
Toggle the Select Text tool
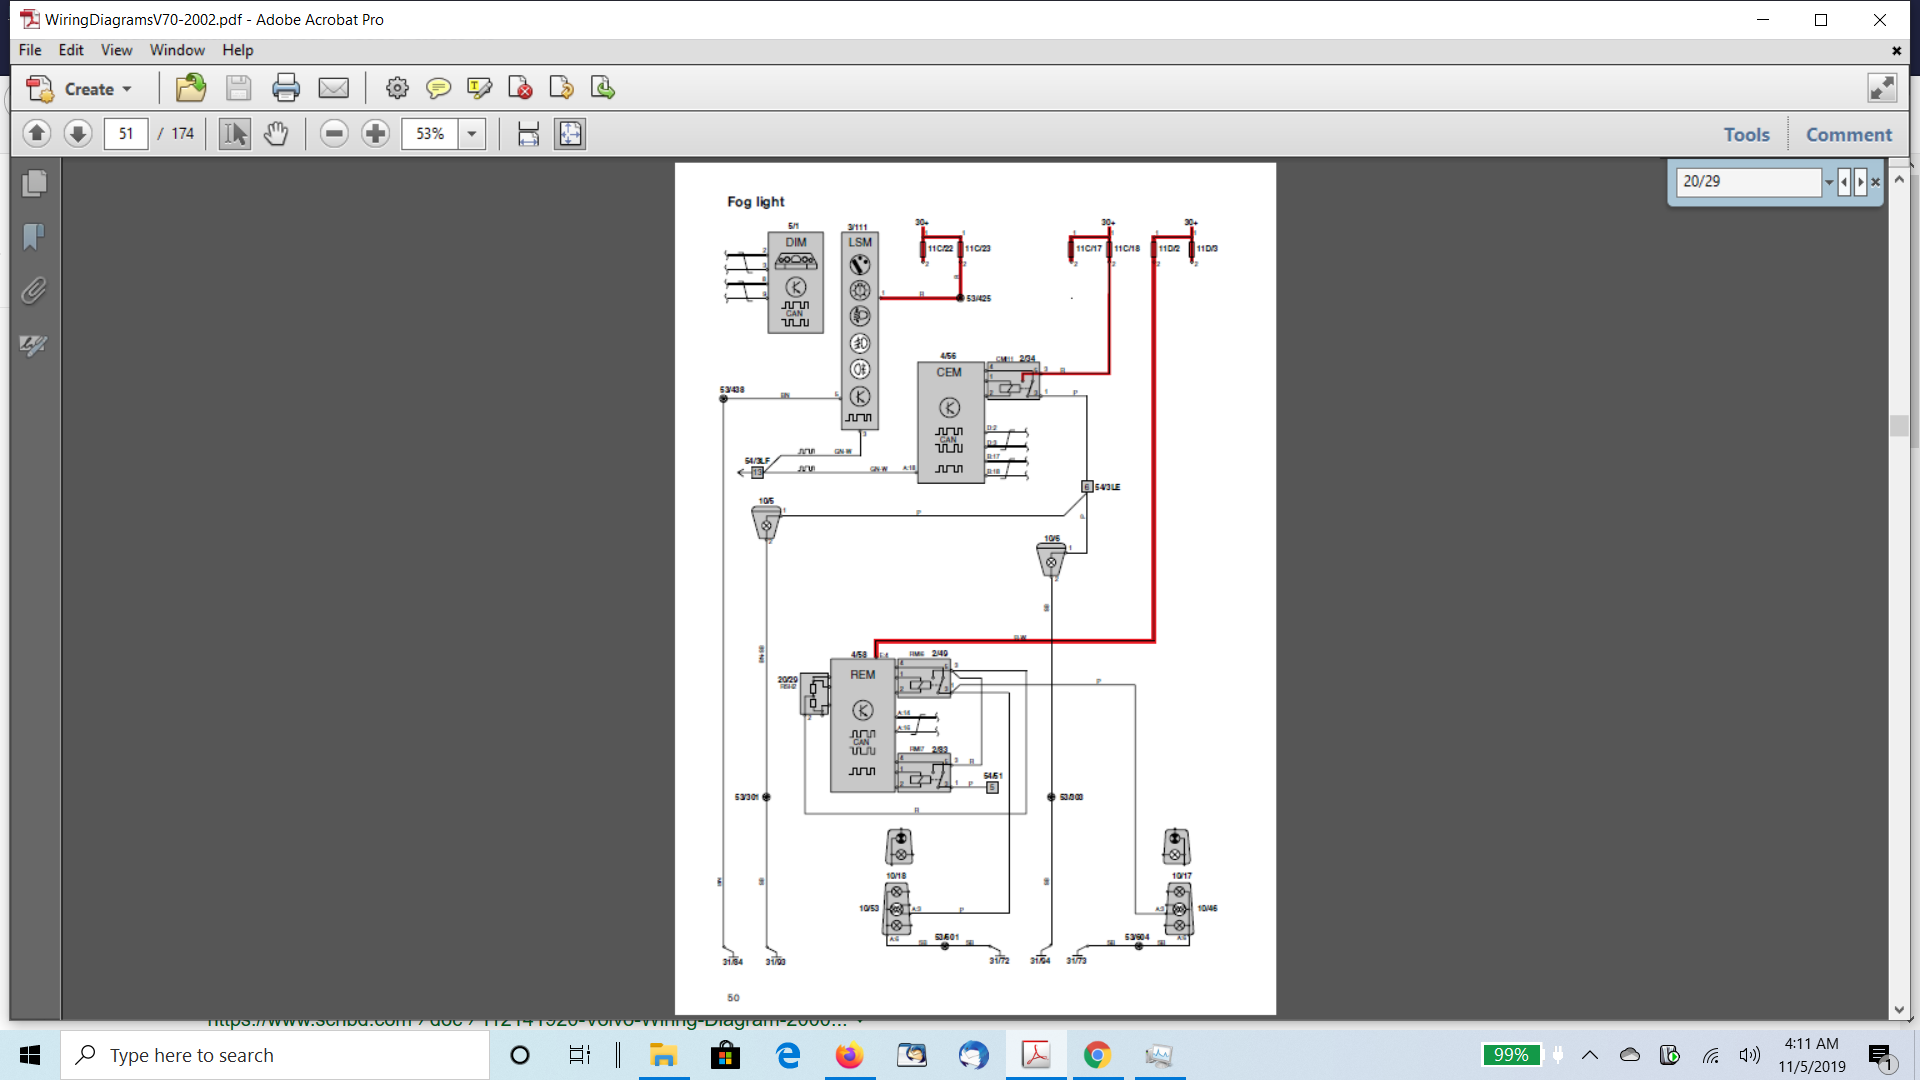pos(235,134)
